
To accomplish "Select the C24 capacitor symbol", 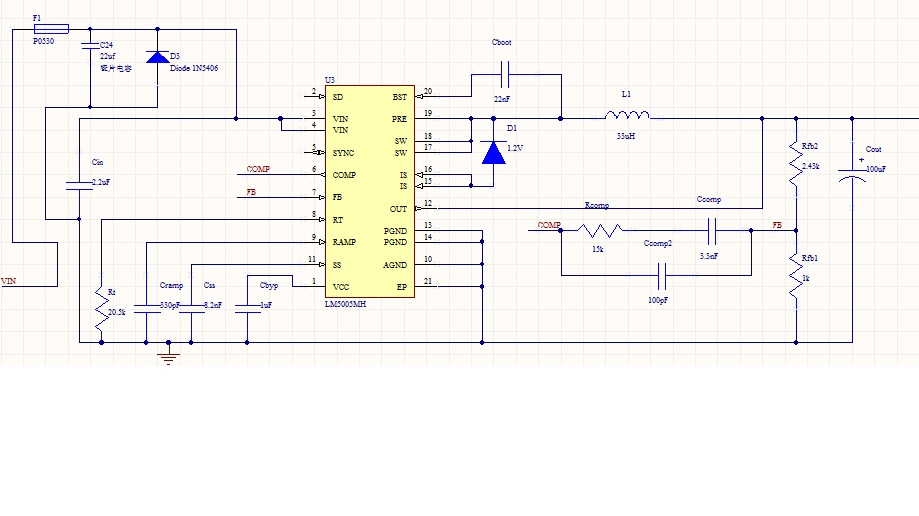I will pos(90,46).
